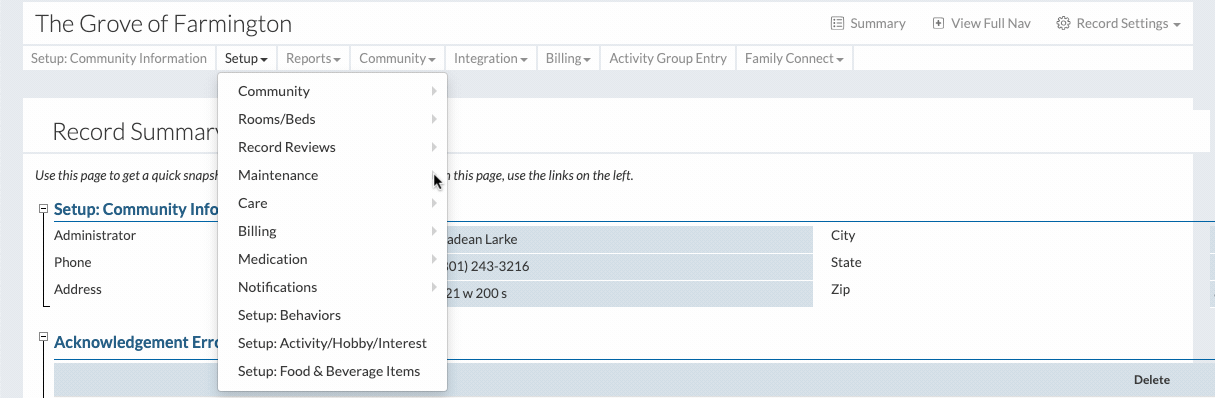Collapse the Setup: Community Information section
The height and width of the screenshot is (398, 1215).
coord(43,209)
